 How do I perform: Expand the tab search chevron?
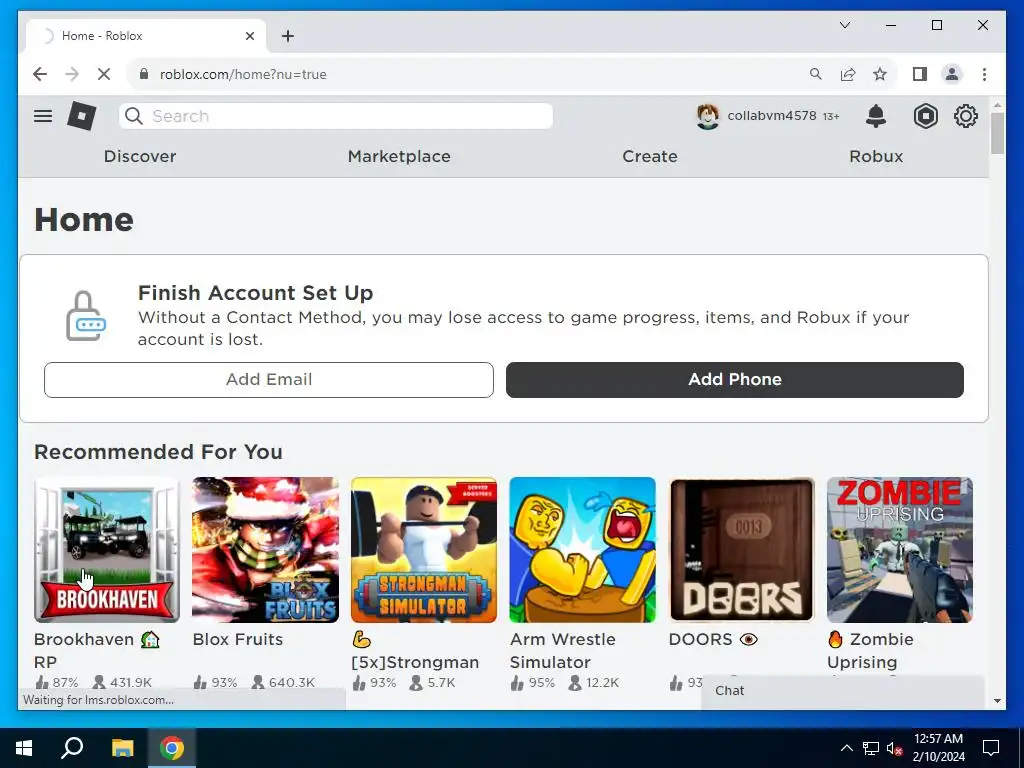844,25
